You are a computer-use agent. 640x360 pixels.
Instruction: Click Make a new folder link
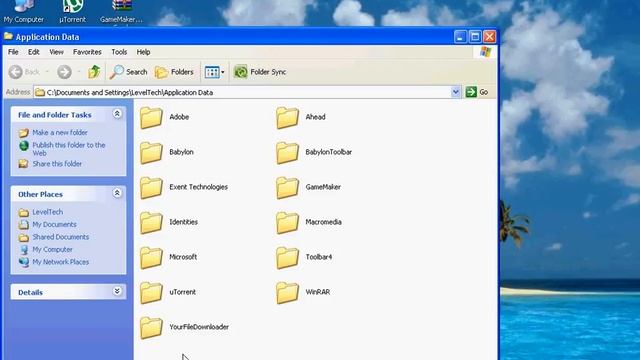(x=60, y=133)
